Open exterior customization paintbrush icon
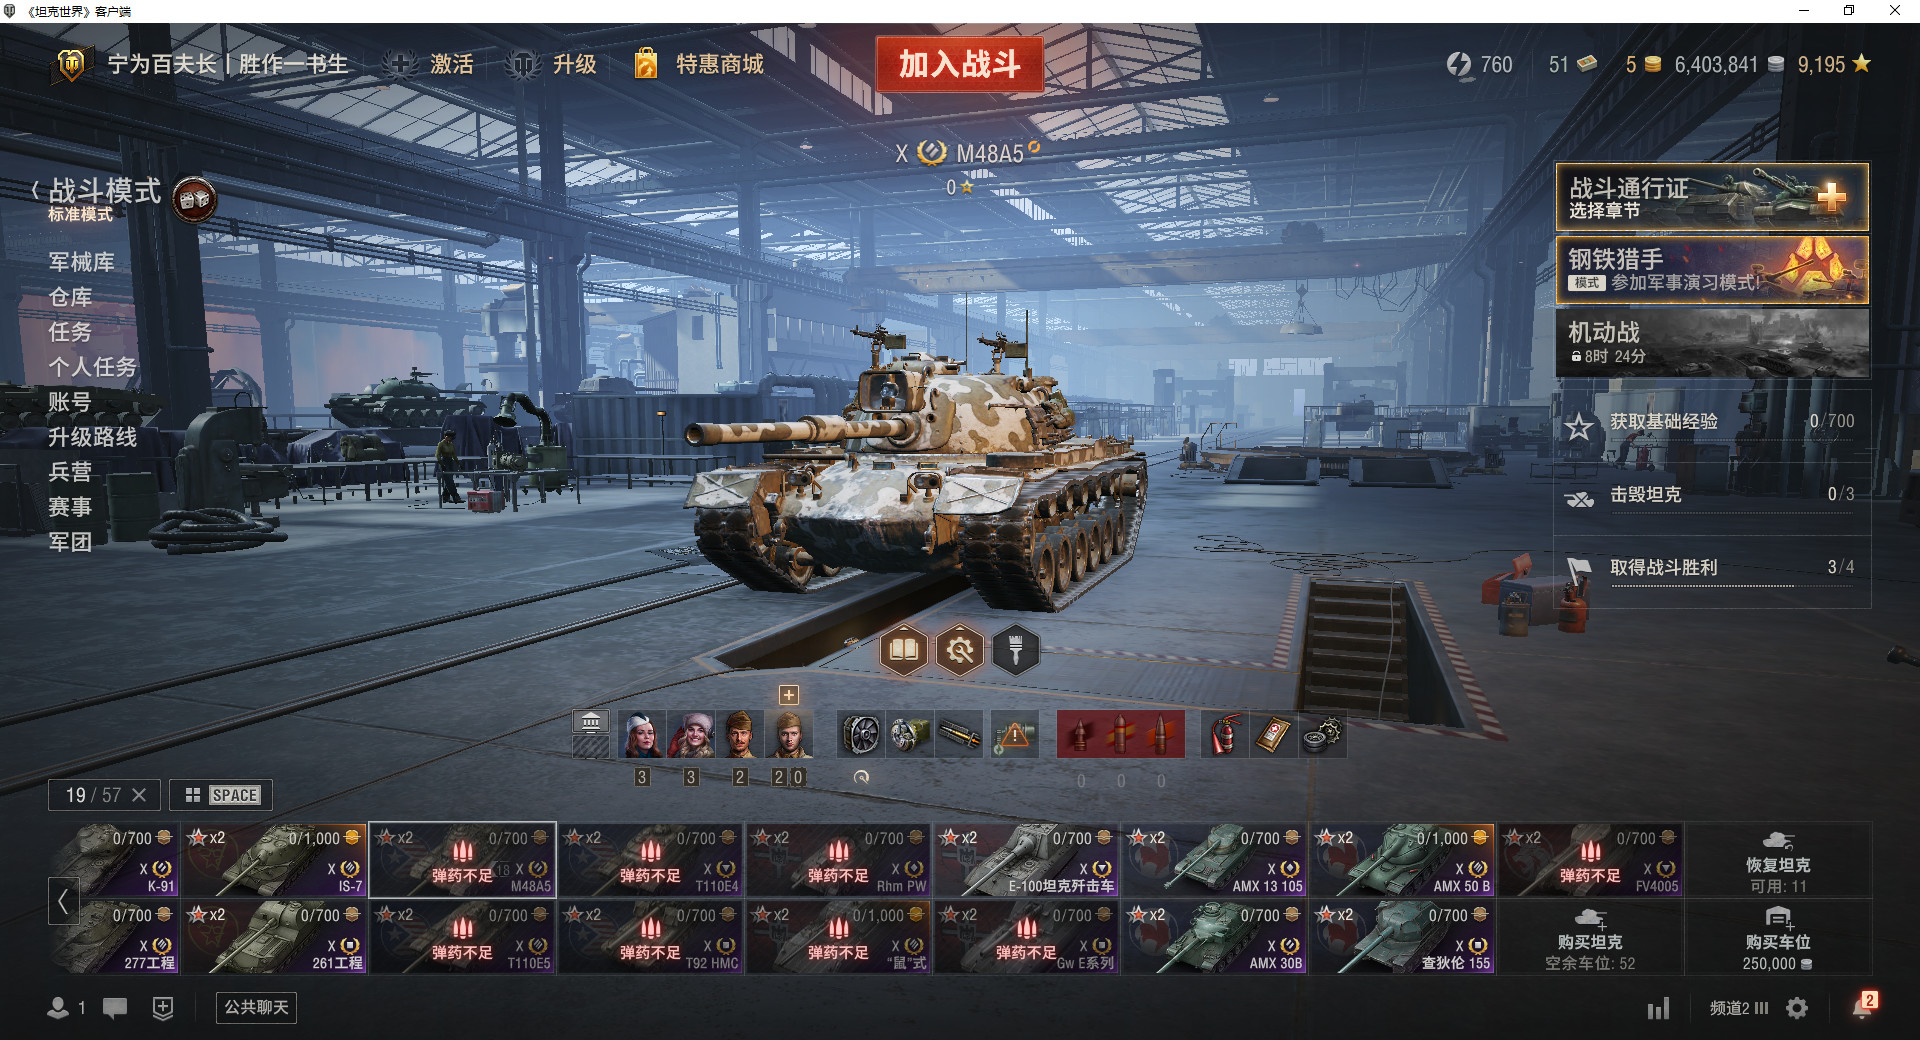The width and height of the screenshot is (1920, 1040). coord(1016,651)
